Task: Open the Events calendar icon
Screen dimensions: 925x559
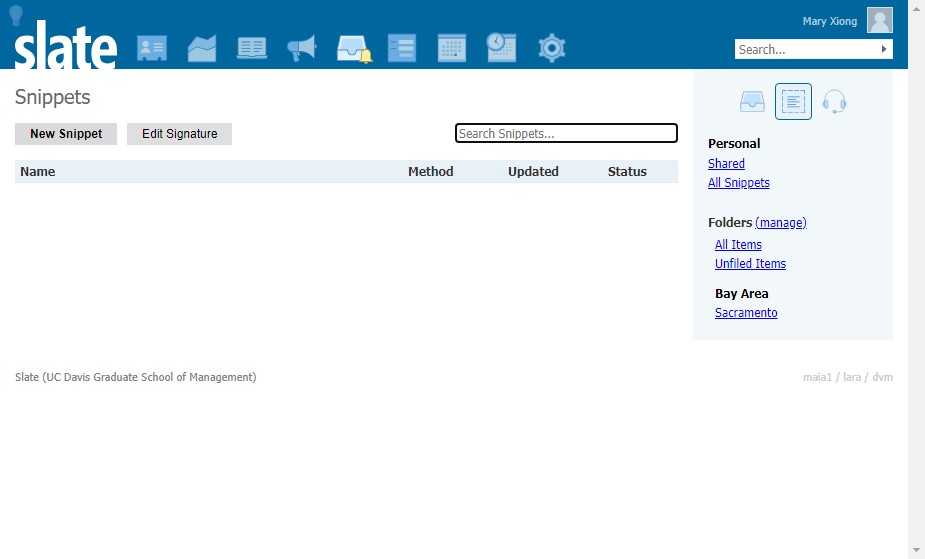Action: tap(452, 48)
